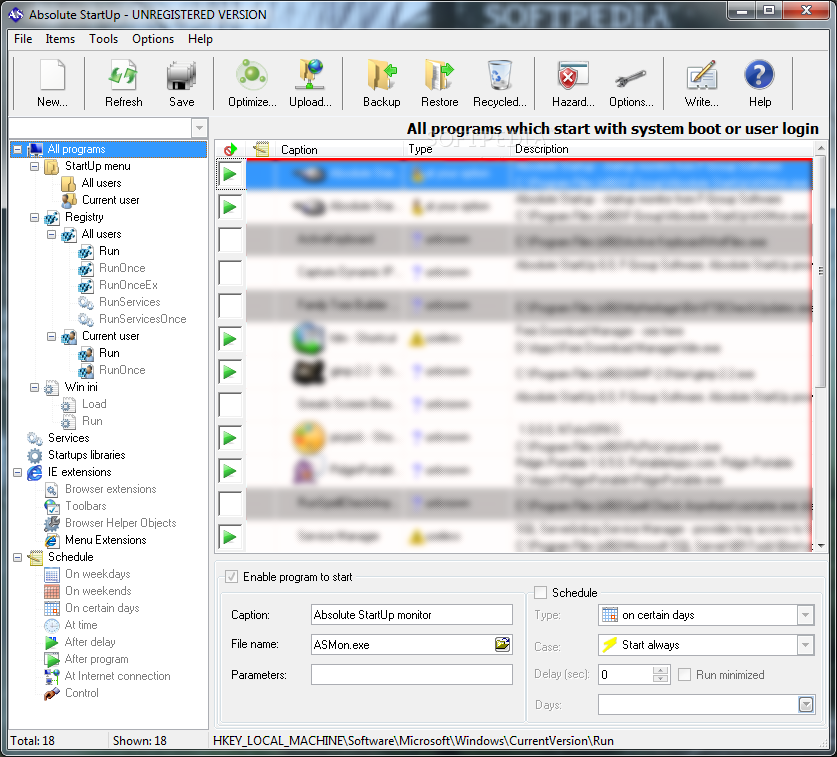This screenshot has height=757, width=837.
Task: Select the Control schedule item
Action: pos(82,693)
